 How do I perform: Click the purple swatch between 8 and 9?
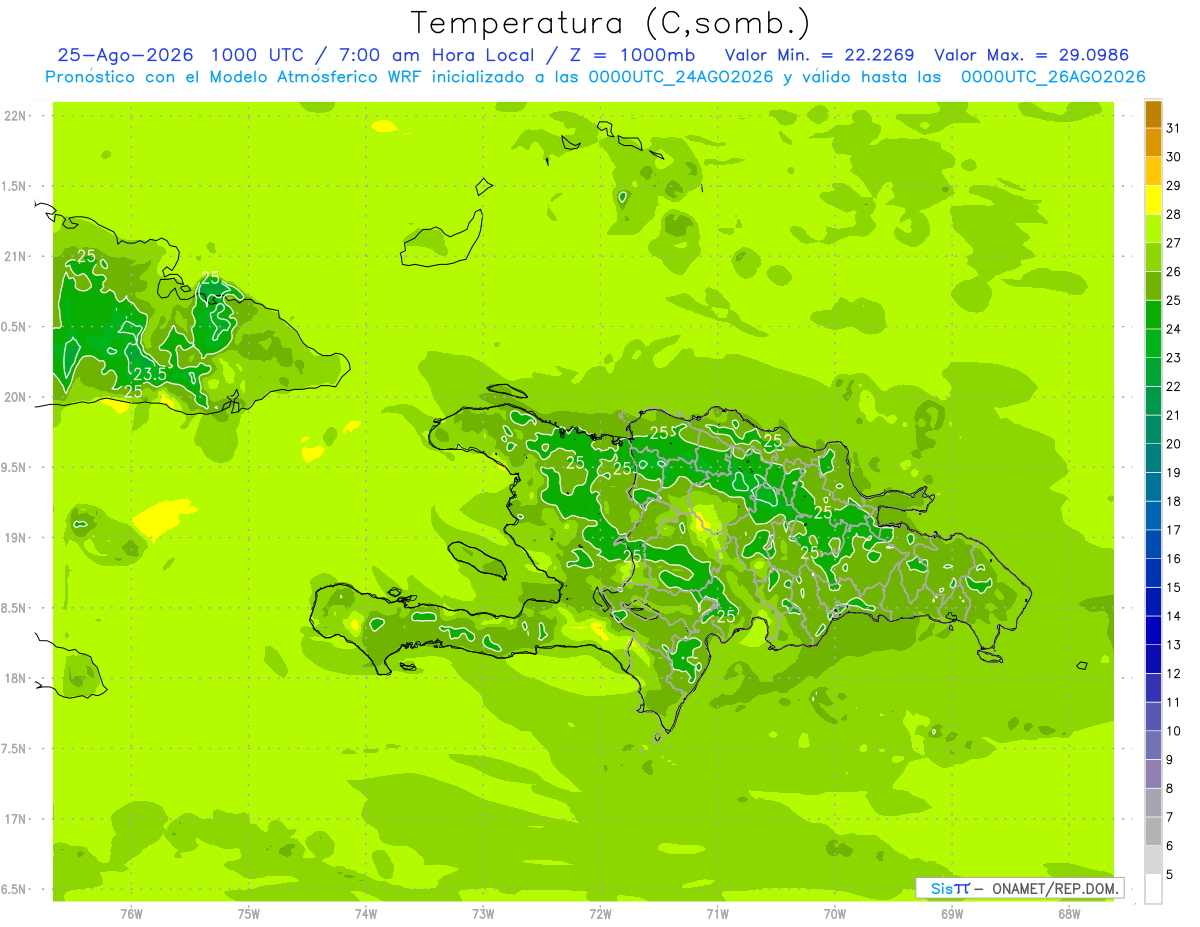[1153, 774]
